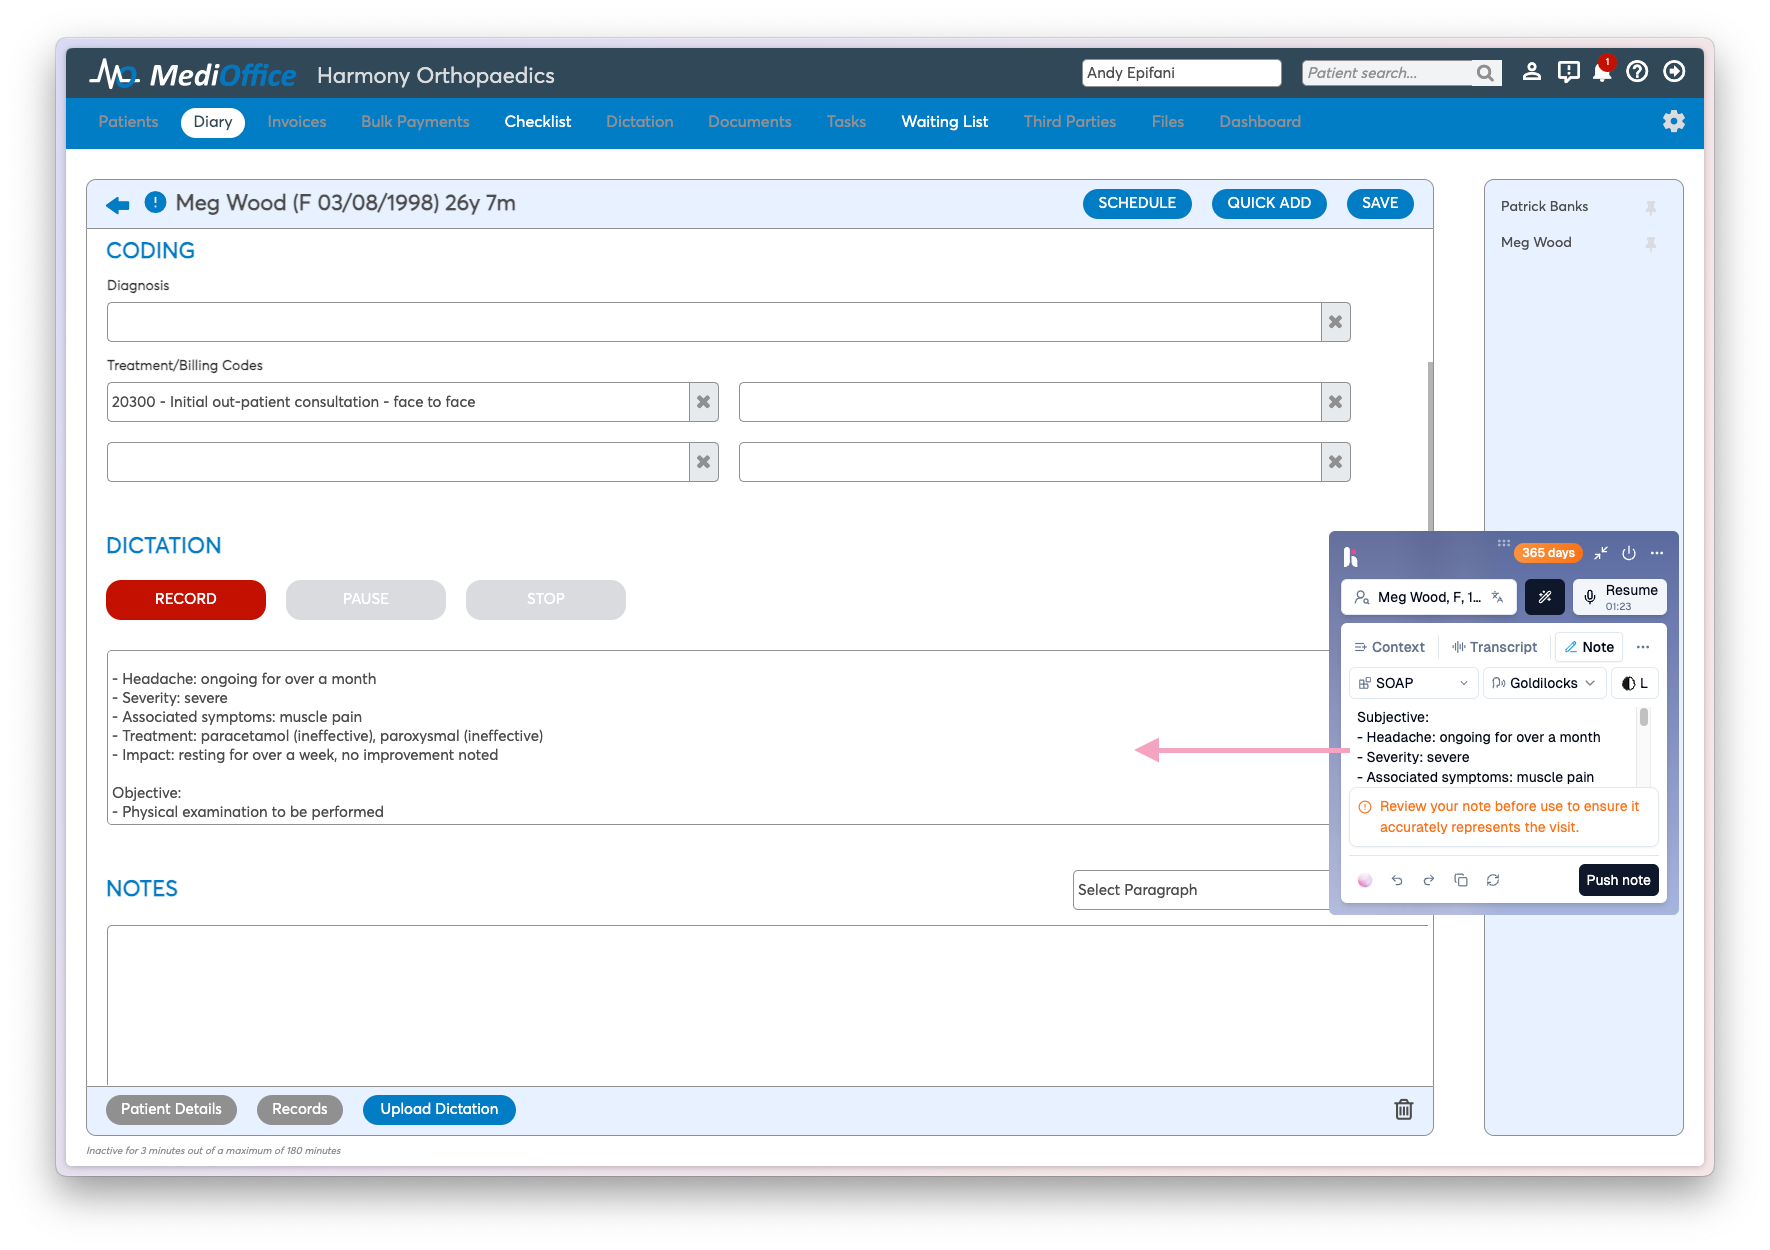The height and width of the screenshot is (1250, 1770).
Task: Click the pink orb icon in widget footer
Action: click(x=1365, y=880)
